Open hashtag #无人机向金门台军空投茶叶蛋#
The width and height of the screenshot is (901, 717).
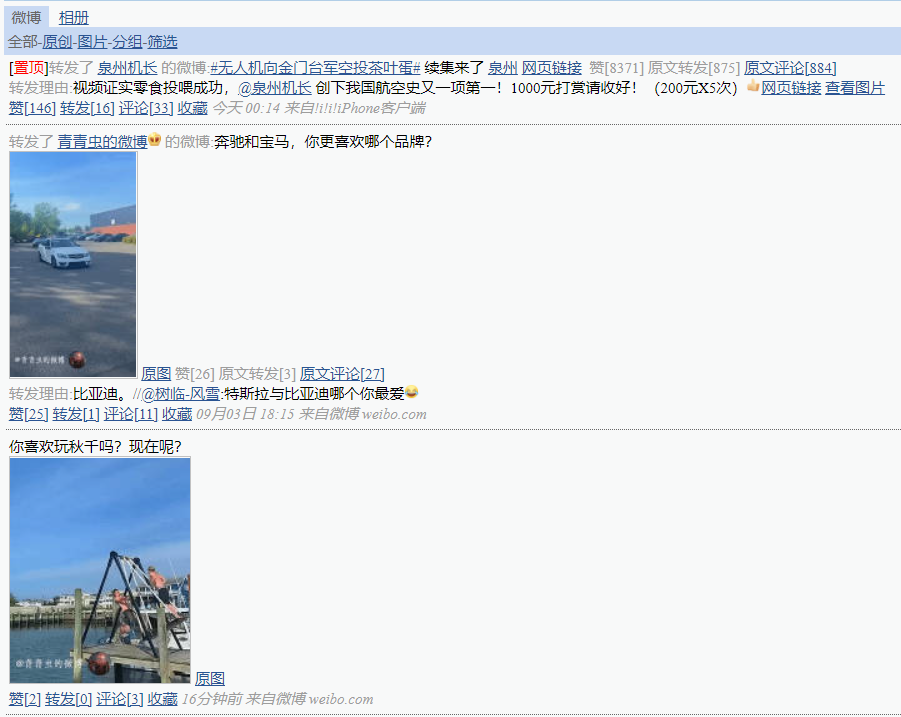315,68
